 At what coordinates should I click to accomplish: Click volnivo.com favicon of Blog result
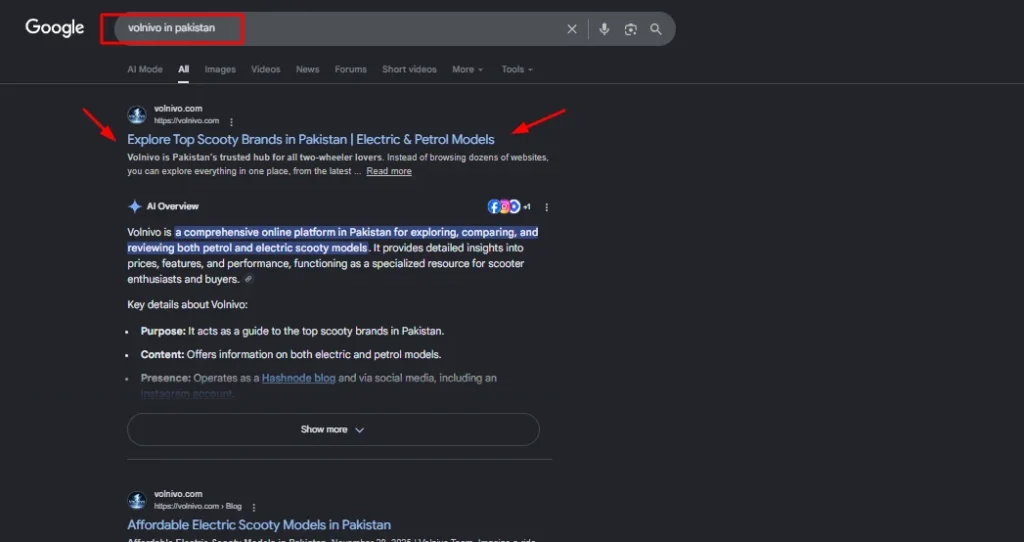click(136, 500)
